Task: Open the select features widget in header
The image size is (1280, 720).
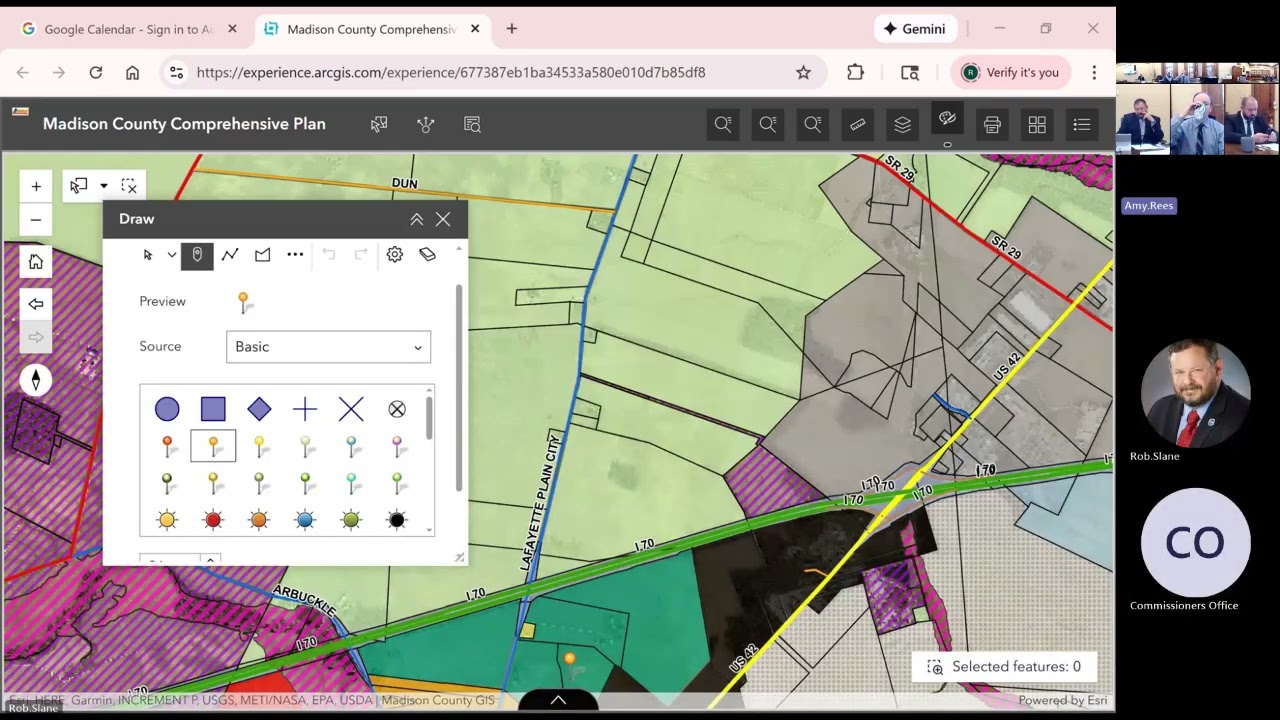Action: click(379, 125)
